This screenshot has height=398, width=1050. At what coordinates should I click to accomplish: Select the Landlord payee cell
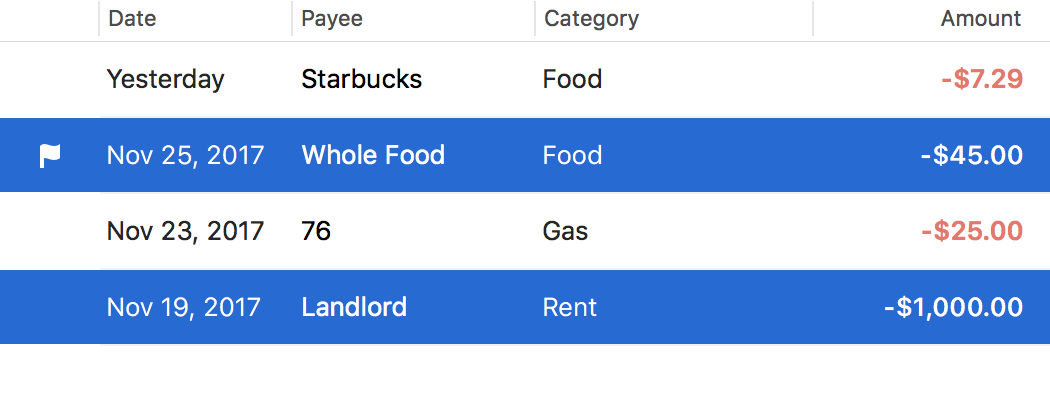(354, 307)
